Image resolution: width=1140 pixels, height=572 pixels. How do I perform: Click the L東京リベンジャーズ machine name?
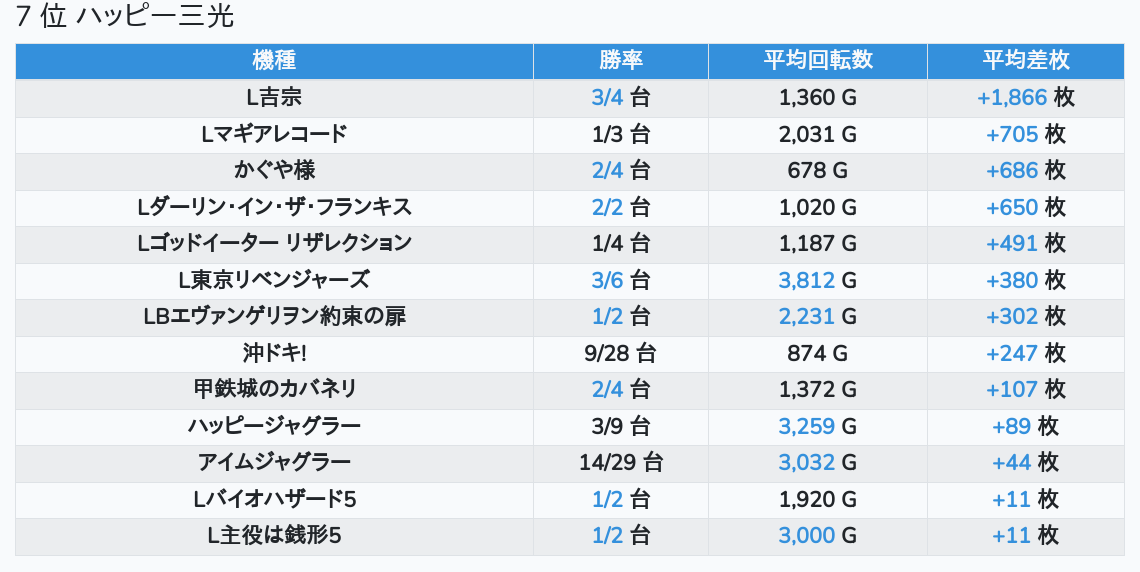pos(274,280)
